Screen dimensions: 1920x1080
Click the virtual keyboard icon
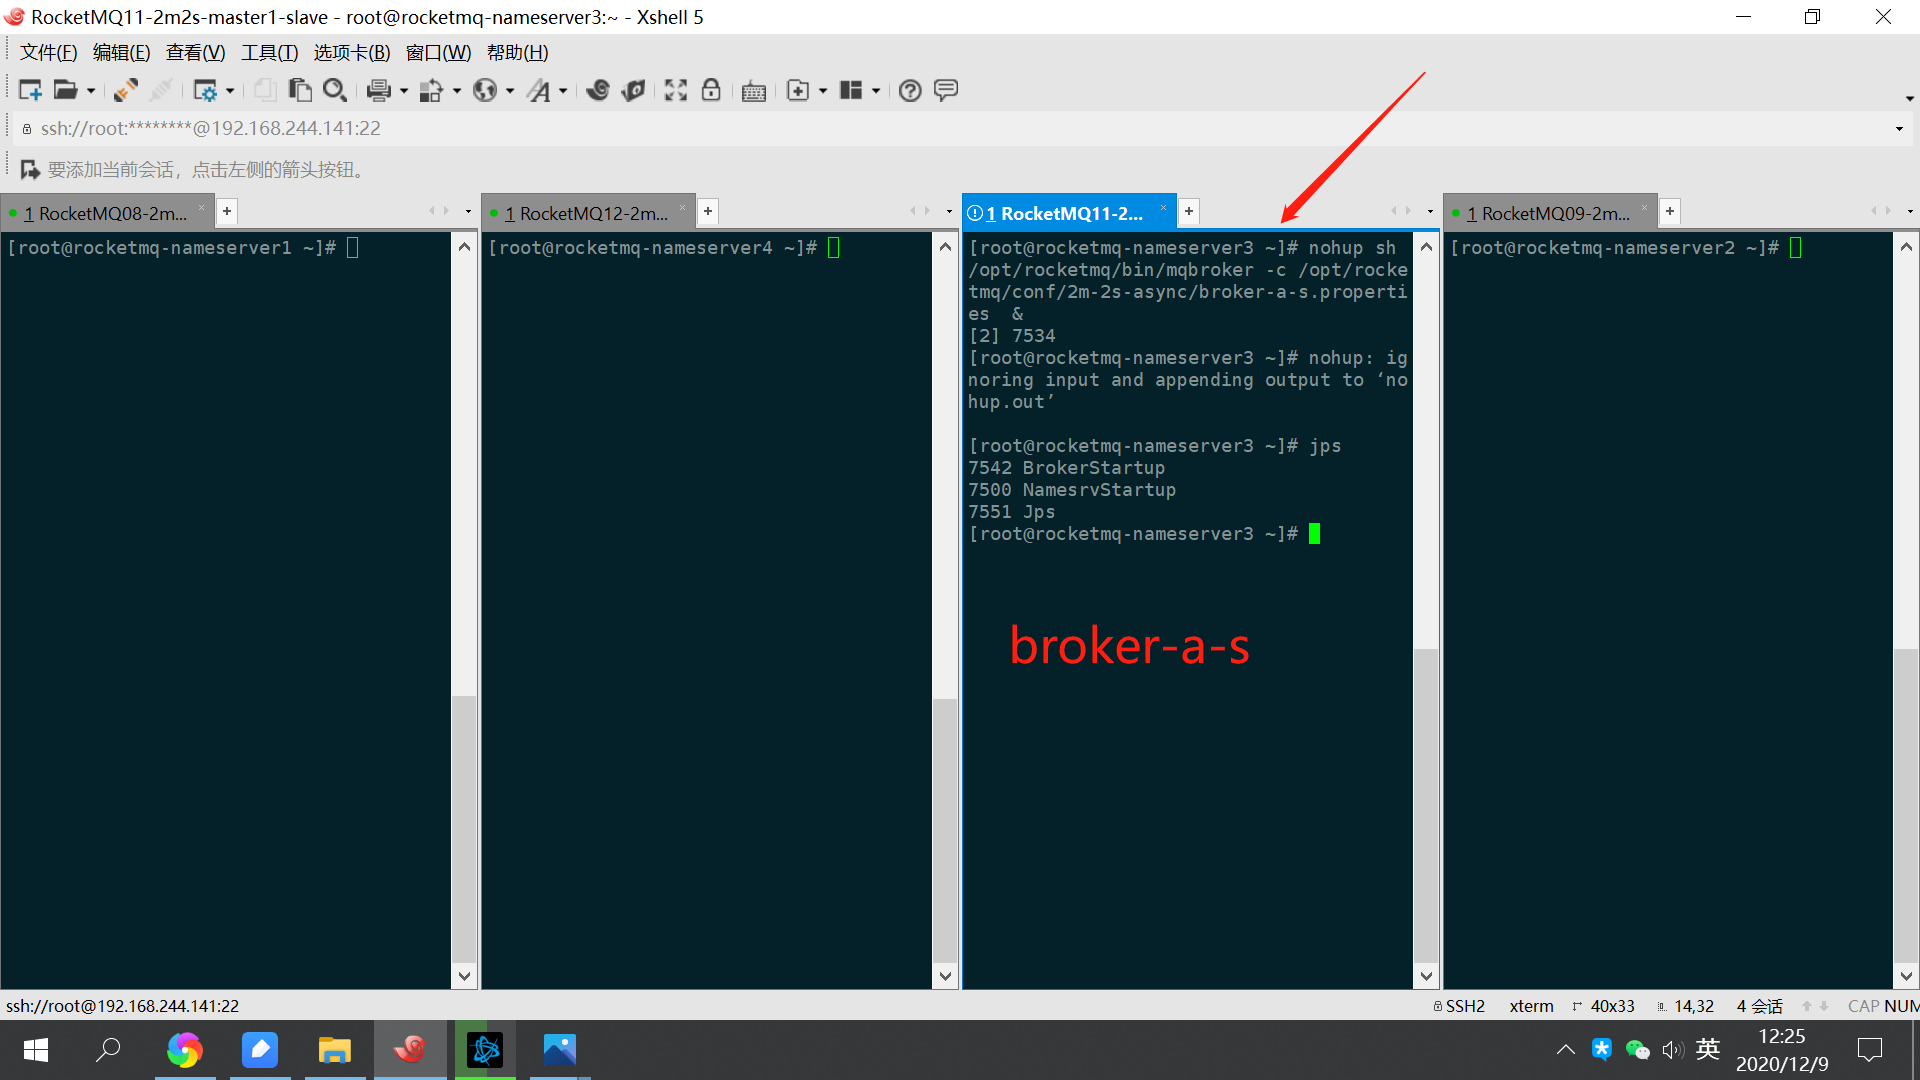coord(754,91)
